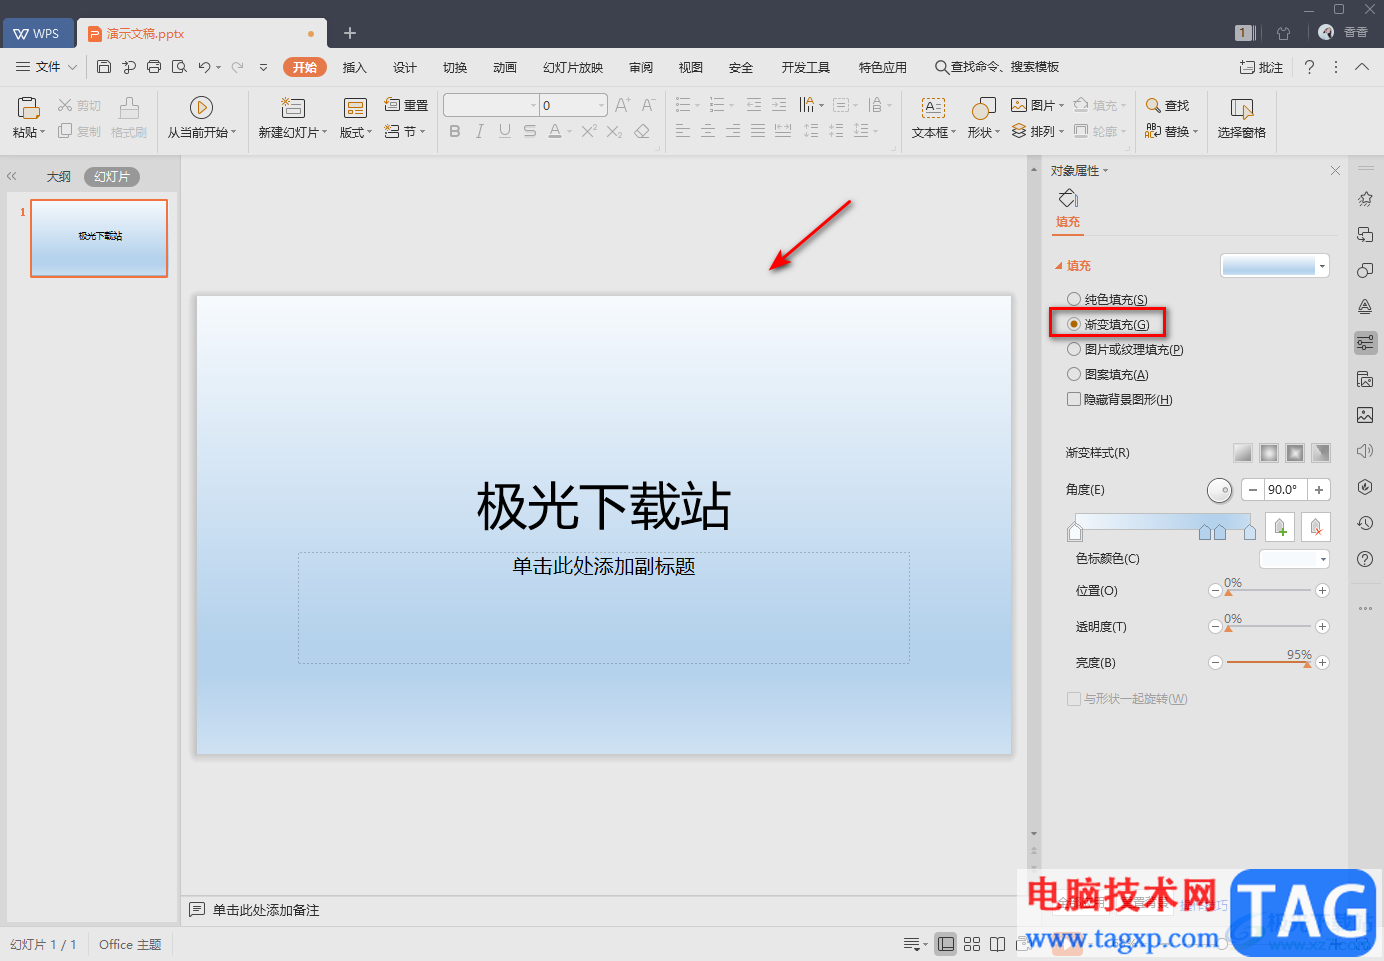
Task: Click the Shapes icon
Action: [x=984, y=107]
